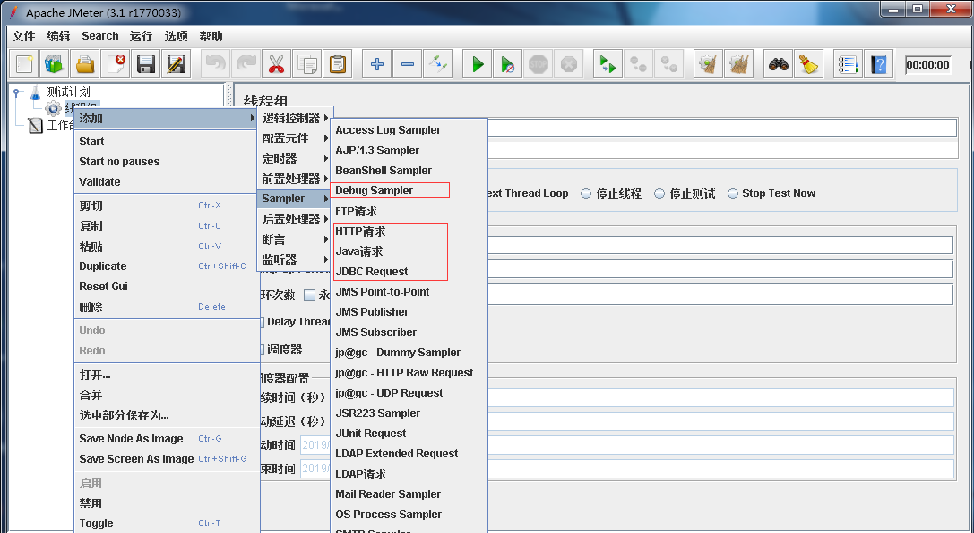Viewport: 974px width, 533px height.
Task: Open the Sampler submenu entry
Action: tap(294, 198)
